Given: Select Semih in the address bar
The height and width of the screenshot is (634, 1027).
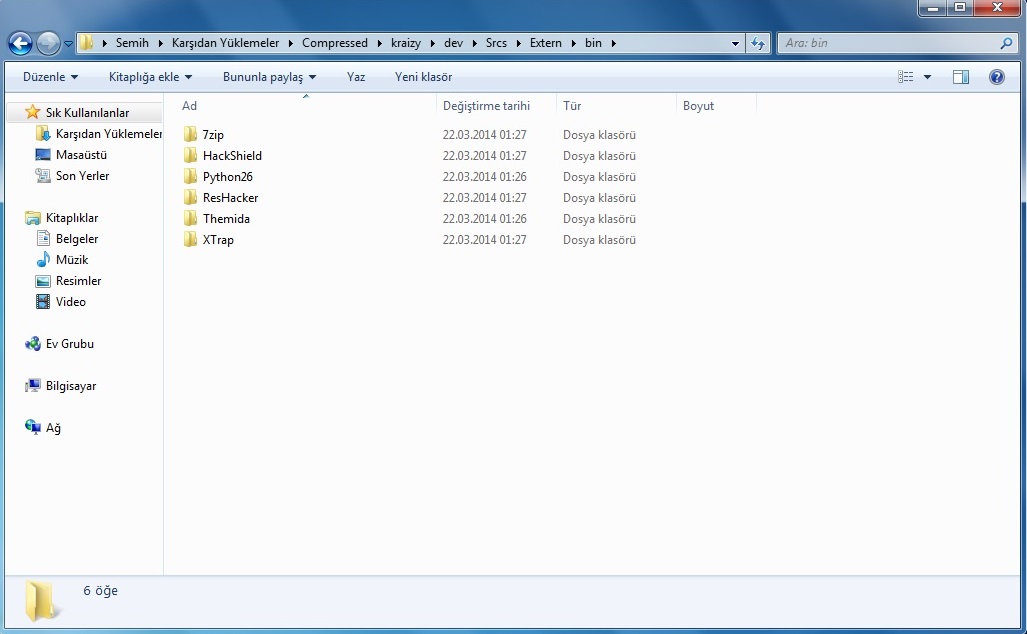Looking at the screenshot, I should (x=132, y=43).
